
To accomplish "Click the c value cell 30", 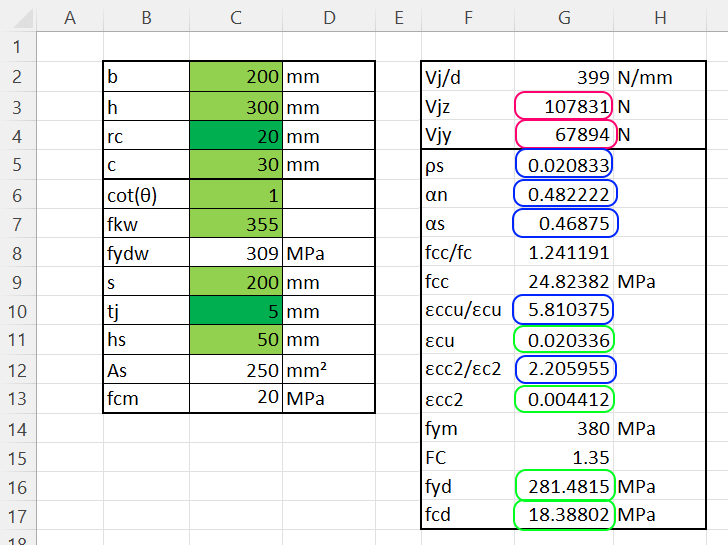I will coord(236,164).
